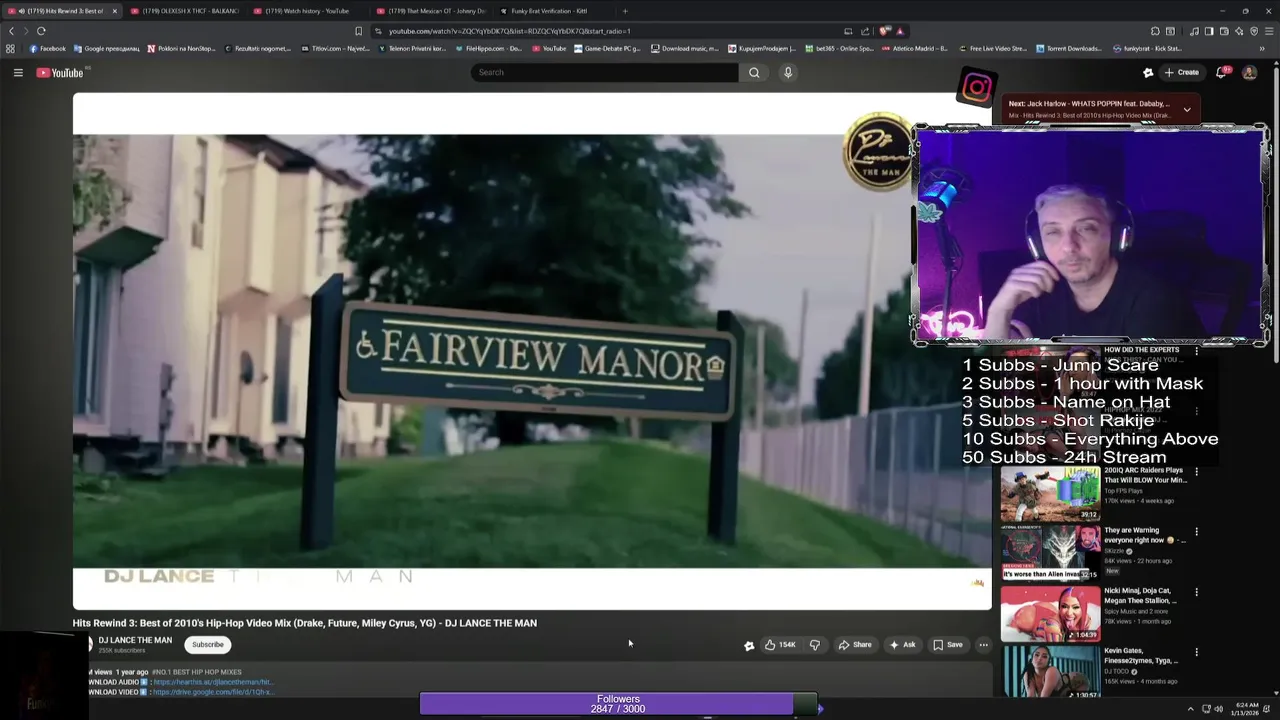Dislike the video with thumbs down
Viewport: 1280px width, 720px height.
tap(814, 645)
